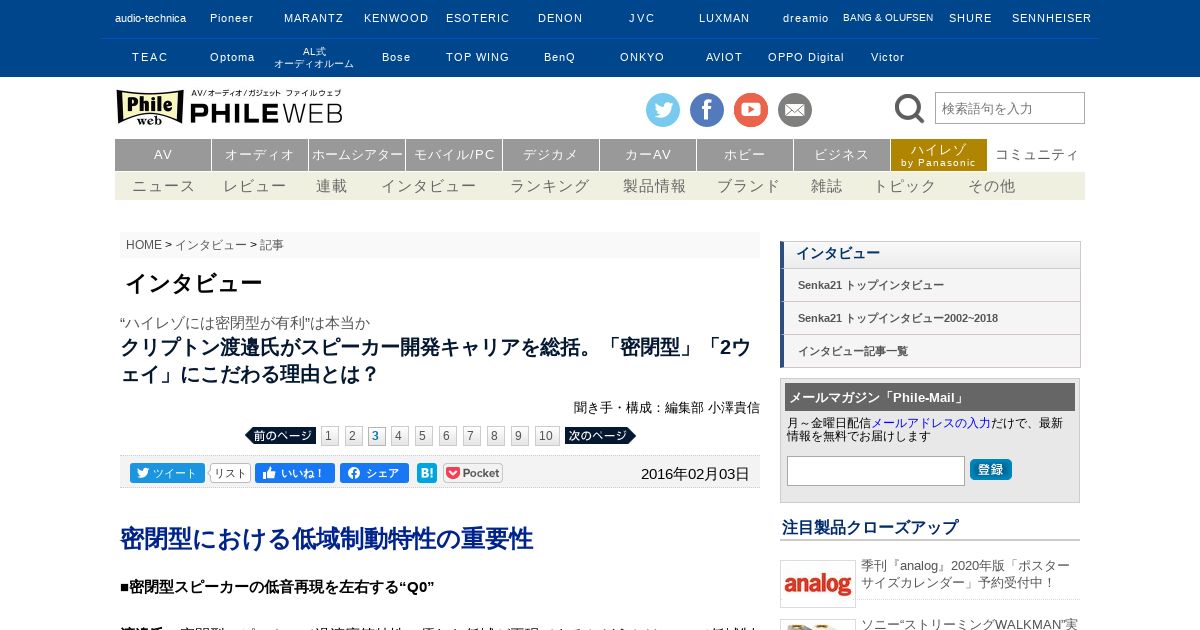1200x630 pixels.
Task: Click the Phile Web logo
Action: [229, 107]
